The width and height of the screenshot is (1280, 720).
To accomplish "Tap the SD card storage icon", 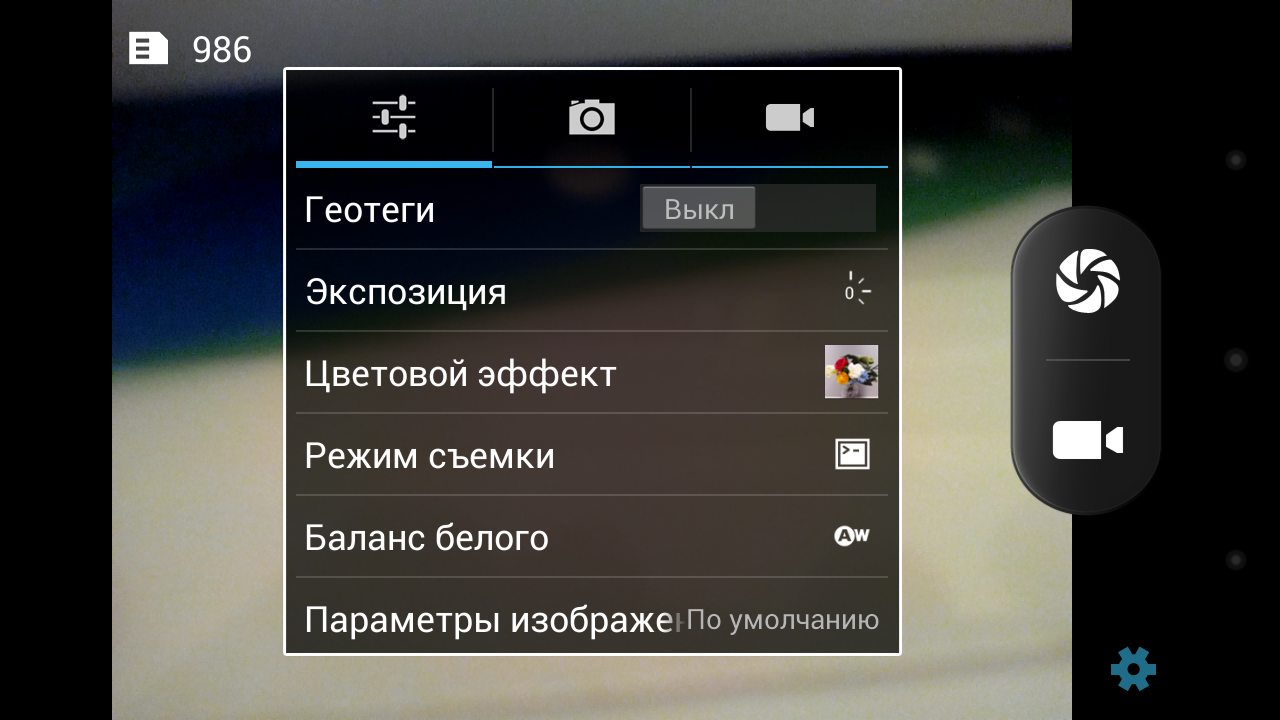I will [x=148, y=48].
